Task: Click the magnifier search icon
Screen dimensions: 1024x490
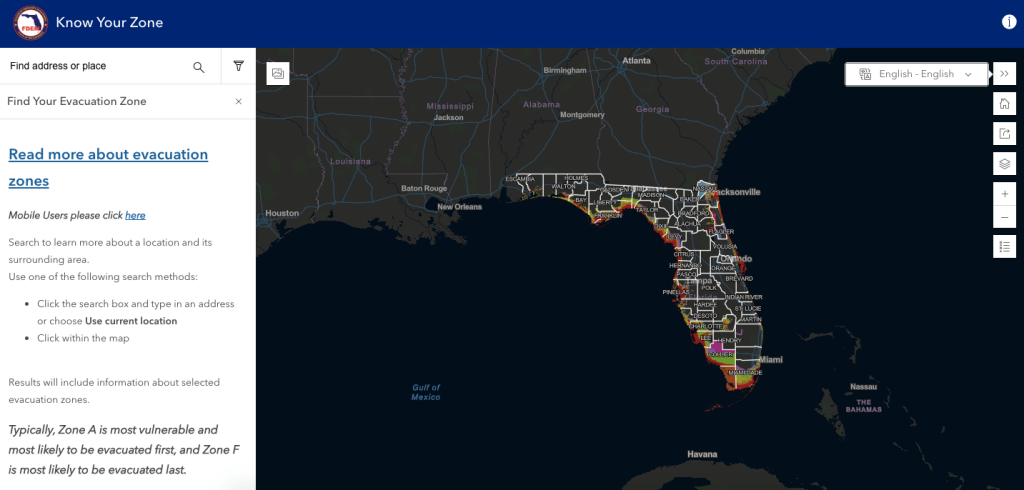Action: pos(199,67)
